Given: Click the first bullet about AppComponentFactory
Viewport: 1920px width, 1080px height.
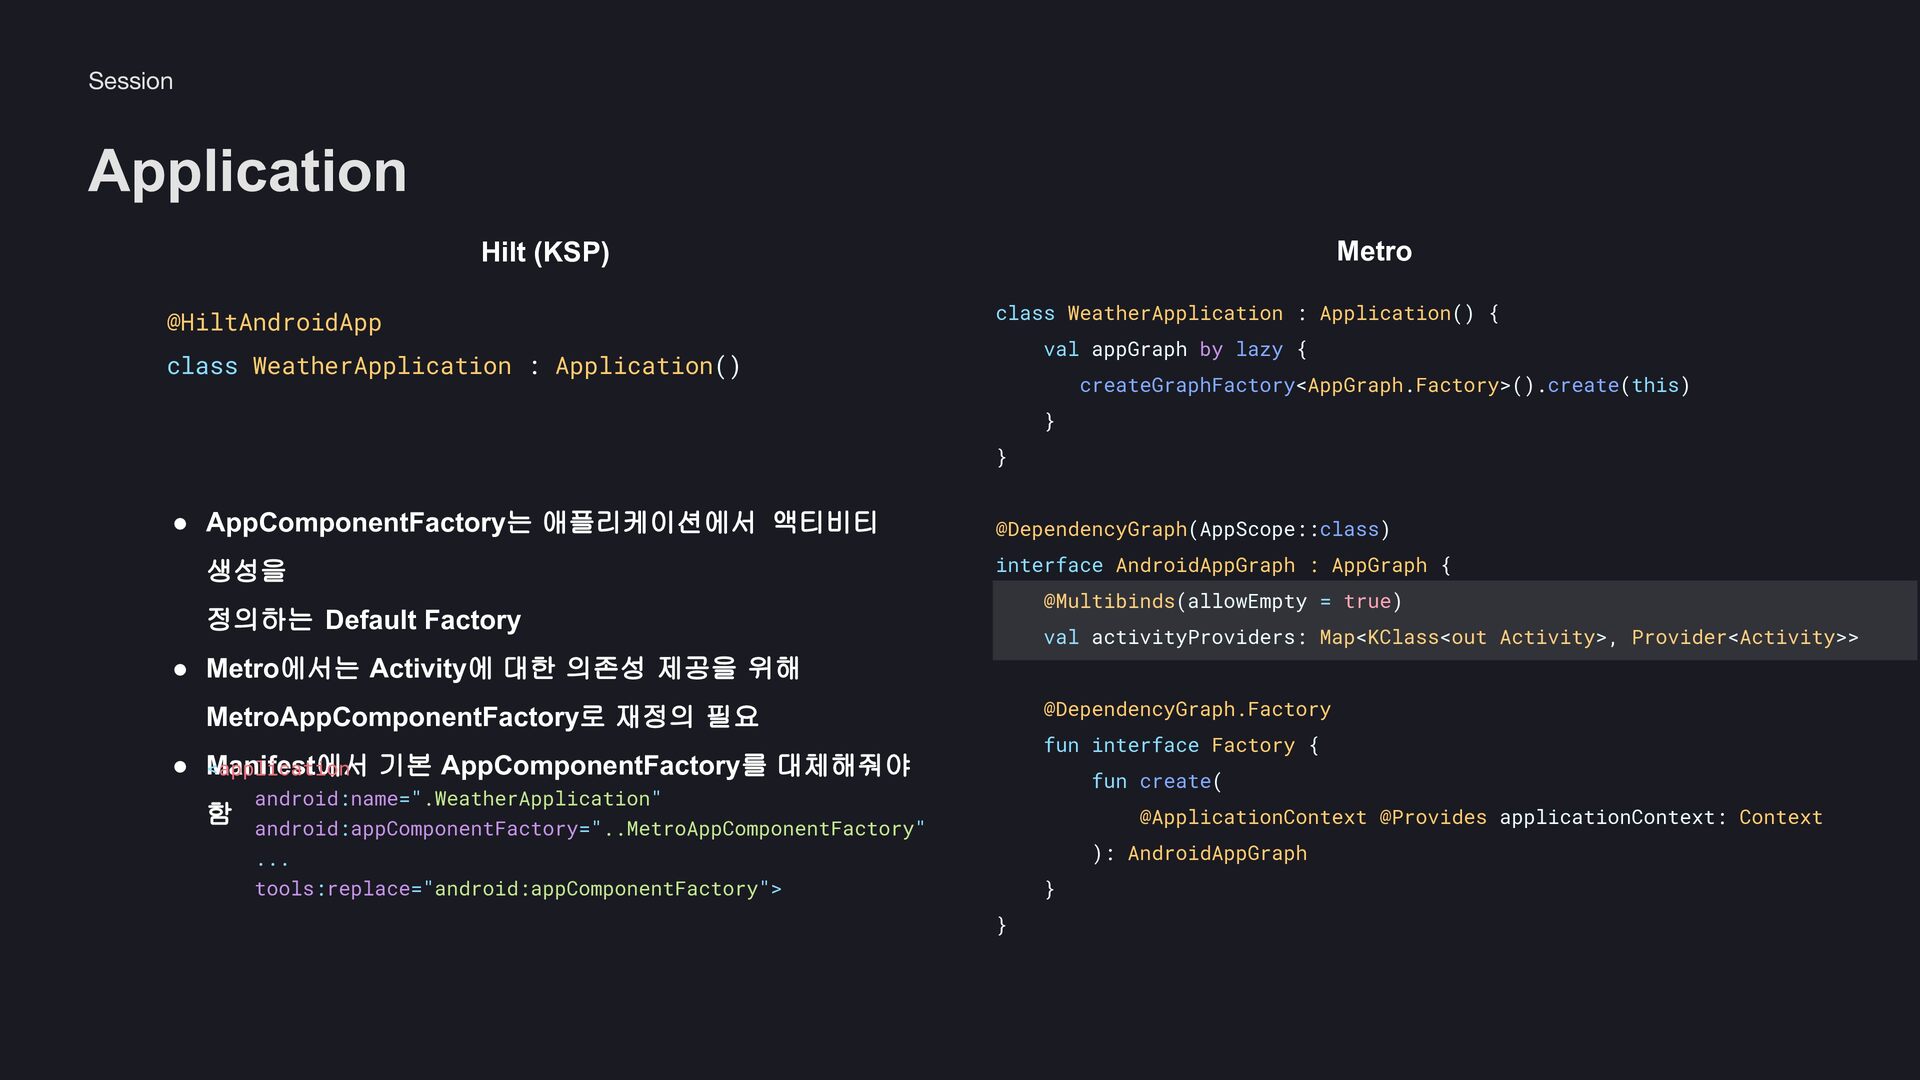Looking at the screenshot, I should coord(540,523).
